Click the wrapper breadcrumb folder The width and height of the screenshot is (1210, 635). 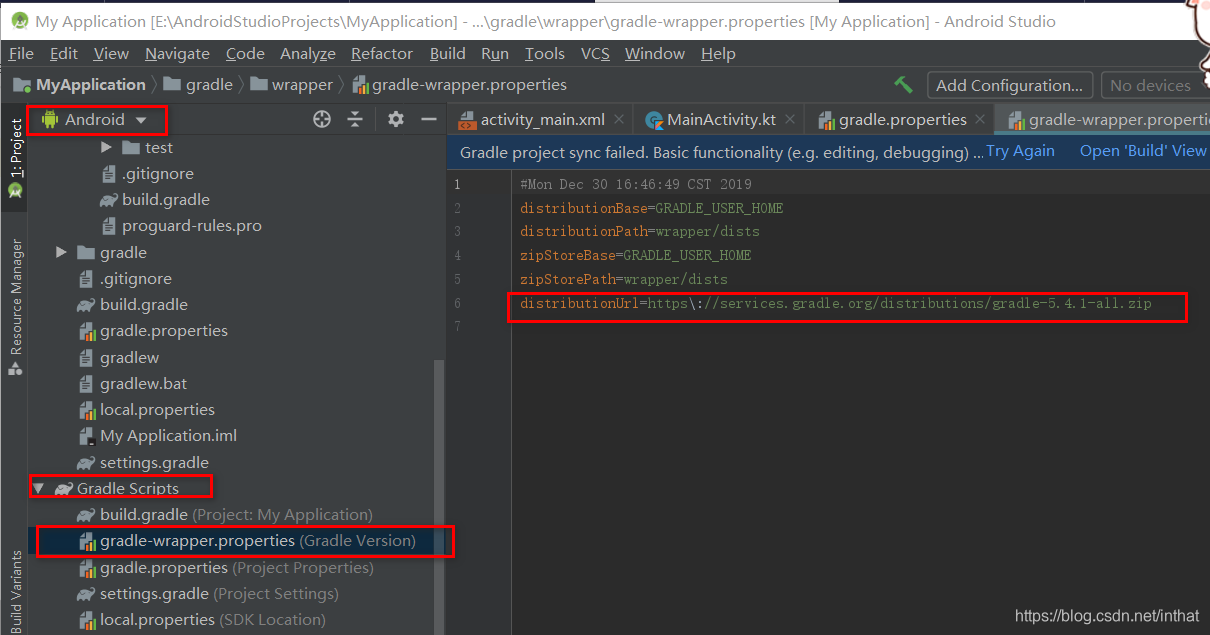coord(292,85)
